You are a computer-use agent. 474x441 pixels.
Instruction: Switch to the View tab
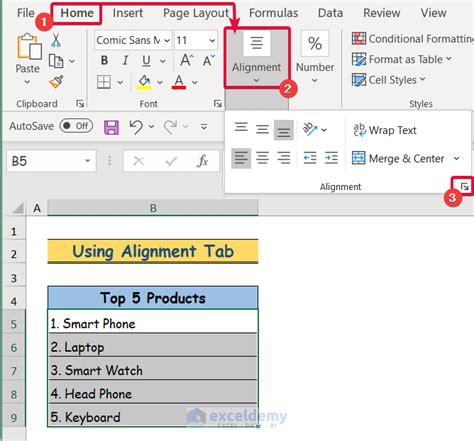coord(433,13)
